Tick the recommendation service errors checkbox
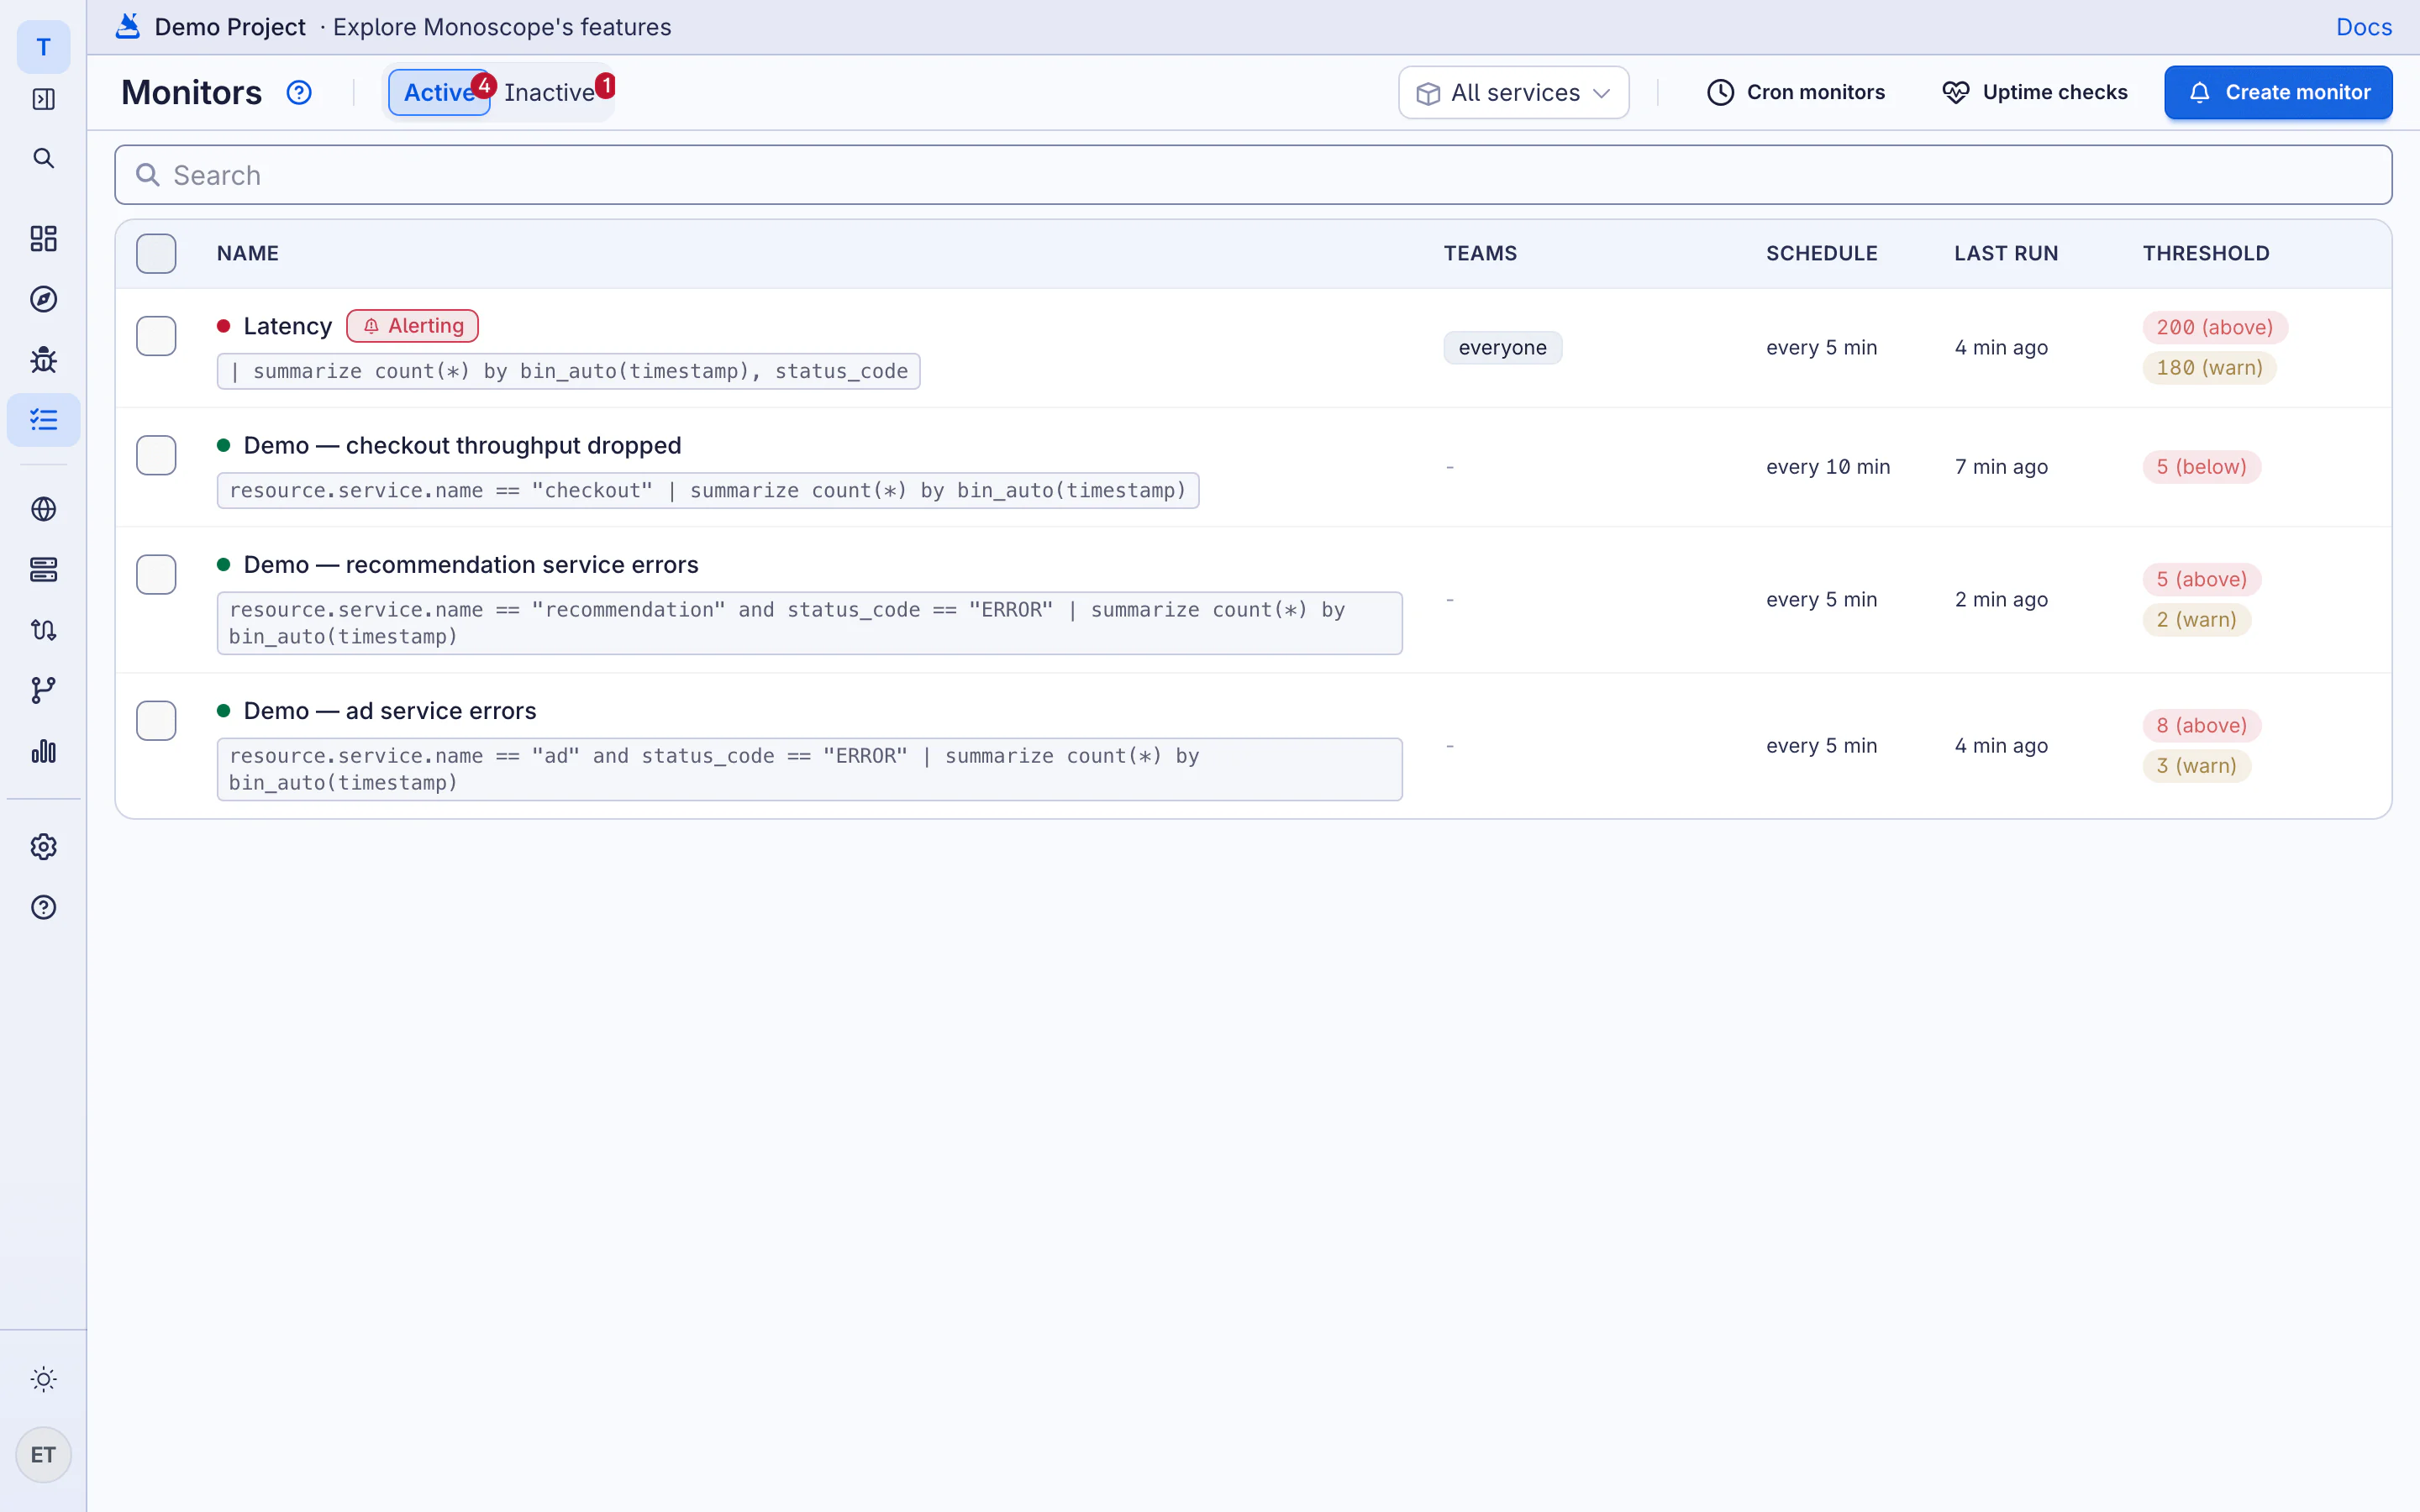The width and height of the screenshot is (2420, 1512). tap(156, 574)
